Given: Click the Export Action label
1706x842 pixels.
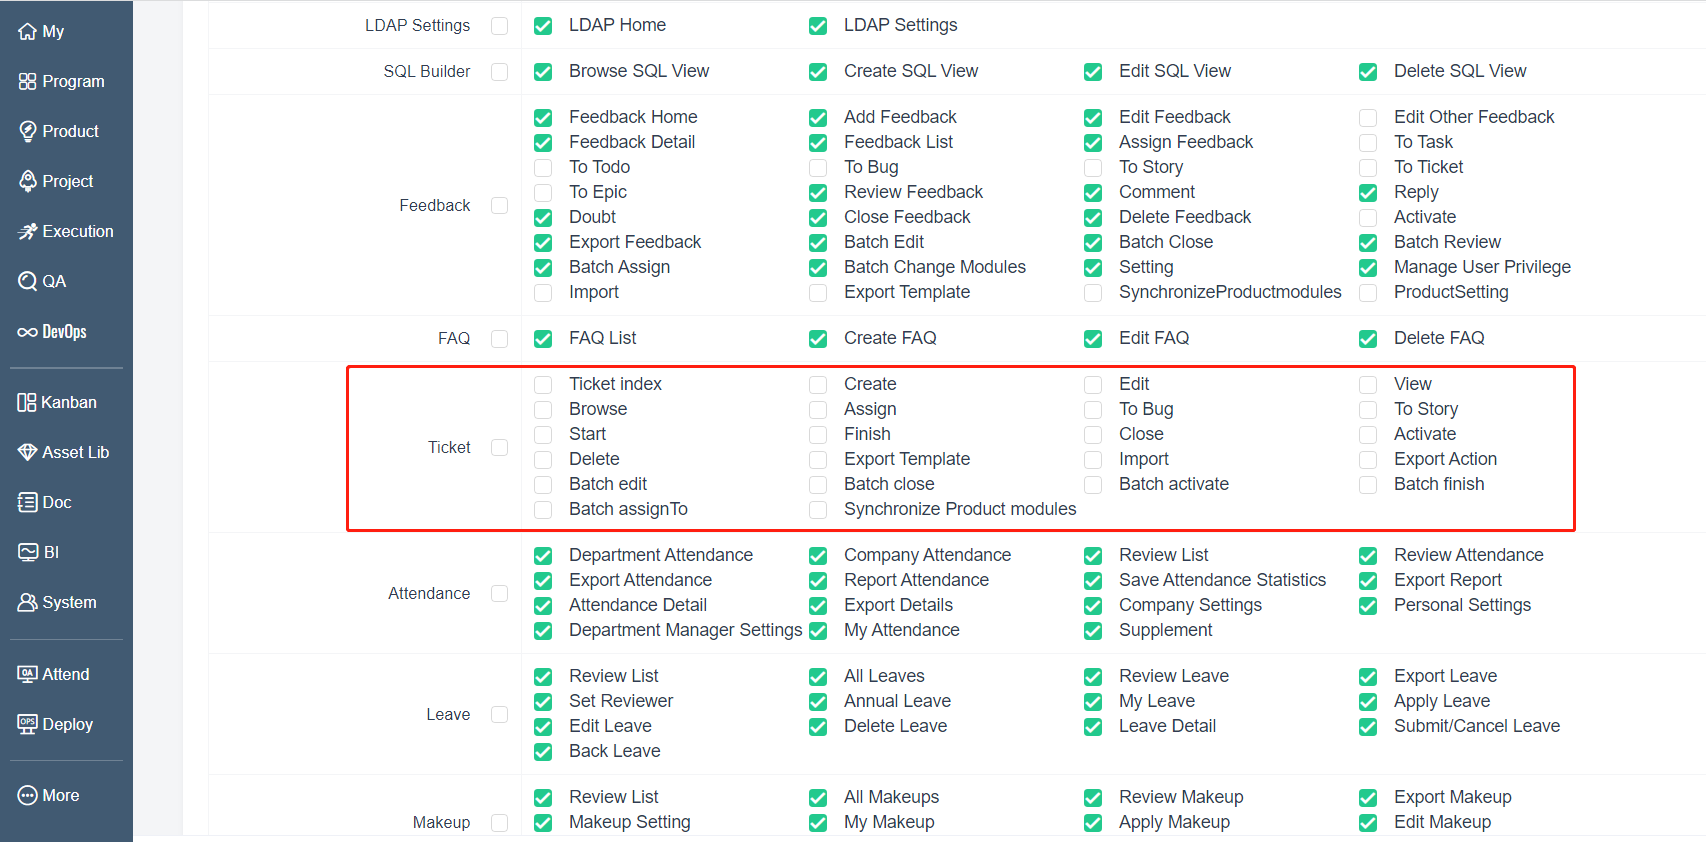Looking at the screenshot, I should 1445,459.
